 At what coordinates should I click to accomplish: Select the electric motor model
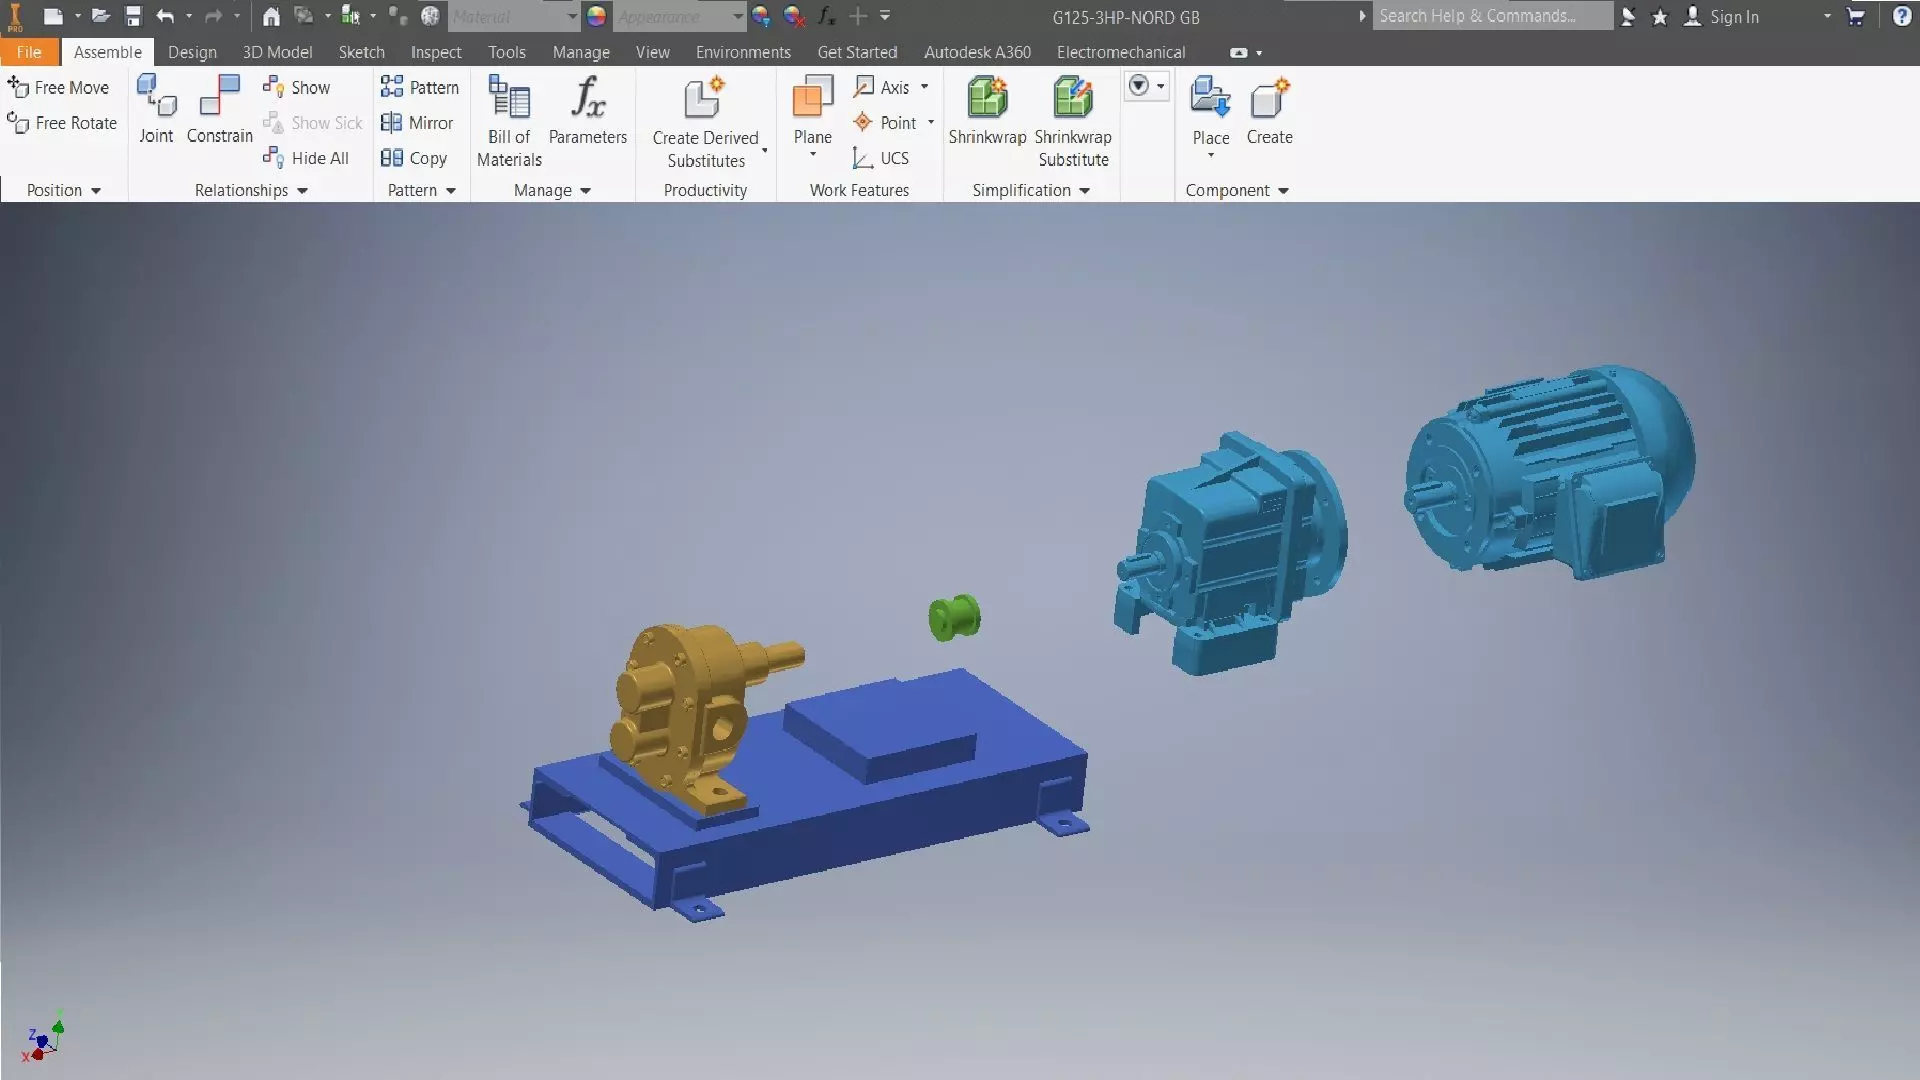pos(1548,470)
